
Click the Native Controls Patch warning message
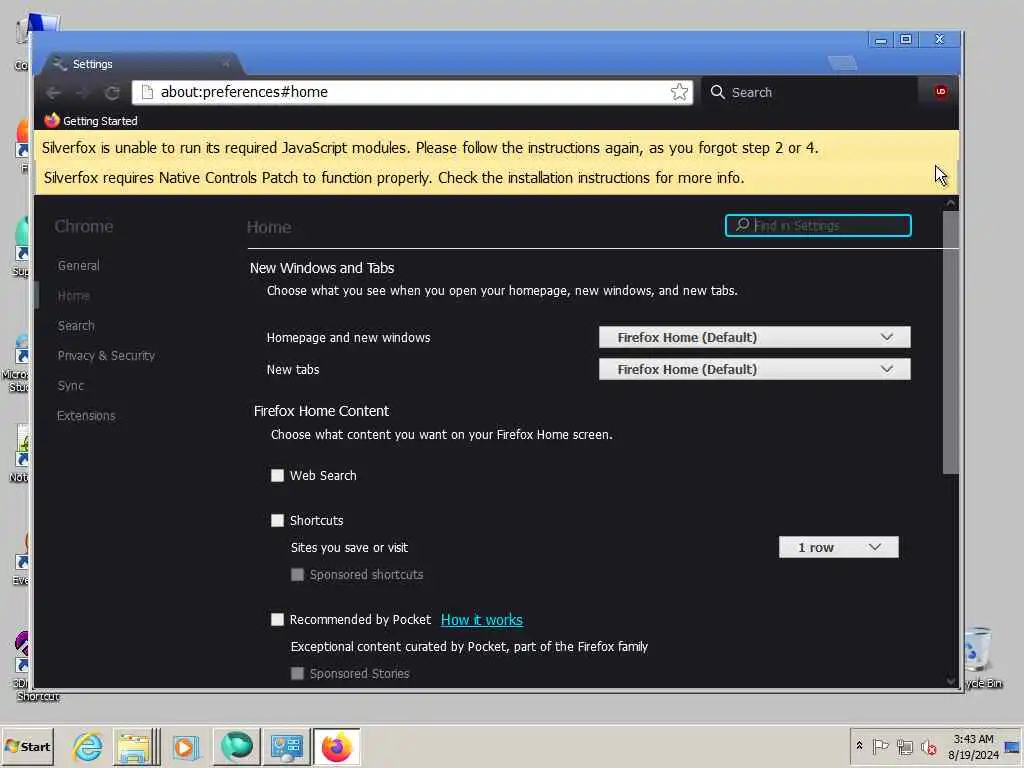[x=394, y=178]
